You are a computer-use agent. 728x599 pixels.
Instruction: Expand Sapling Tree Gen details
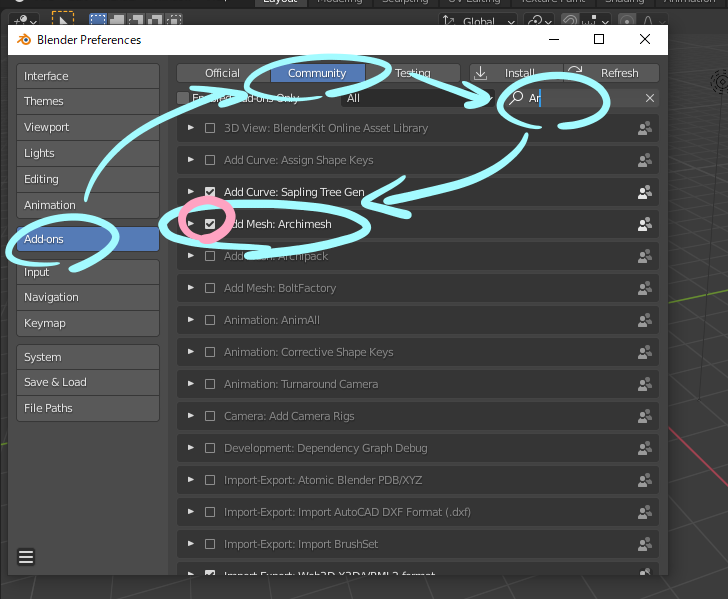click(x=190, y=191)
